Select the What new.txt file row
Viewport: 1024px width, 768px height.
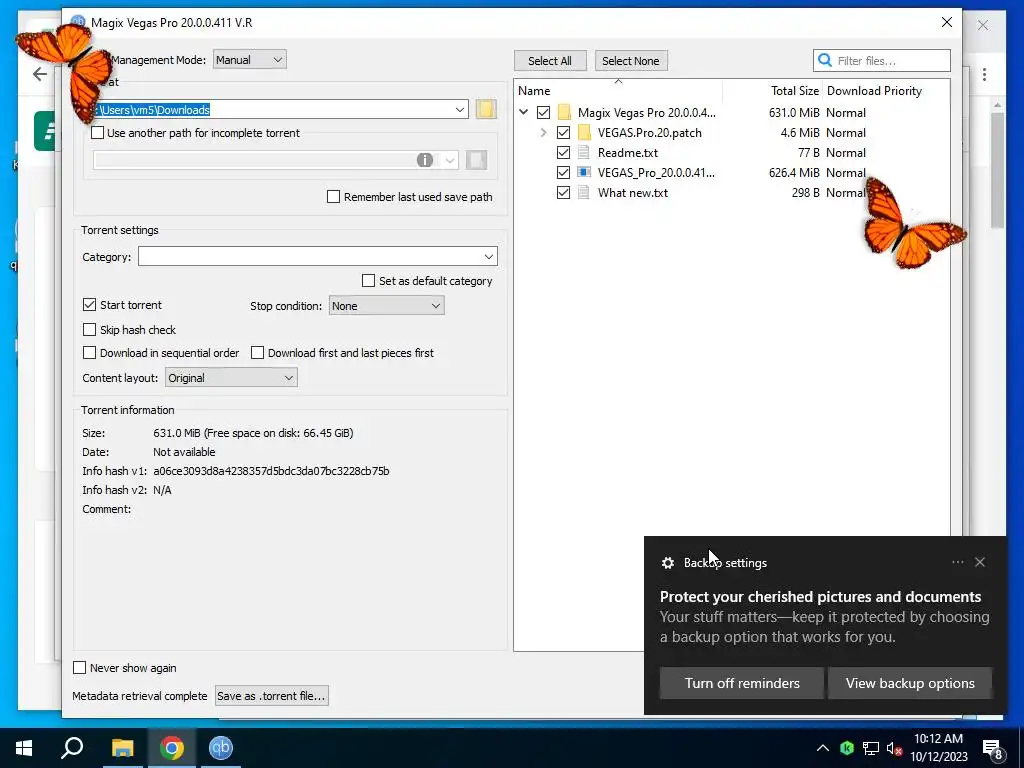pyautogui.click(x=731, y=193)
